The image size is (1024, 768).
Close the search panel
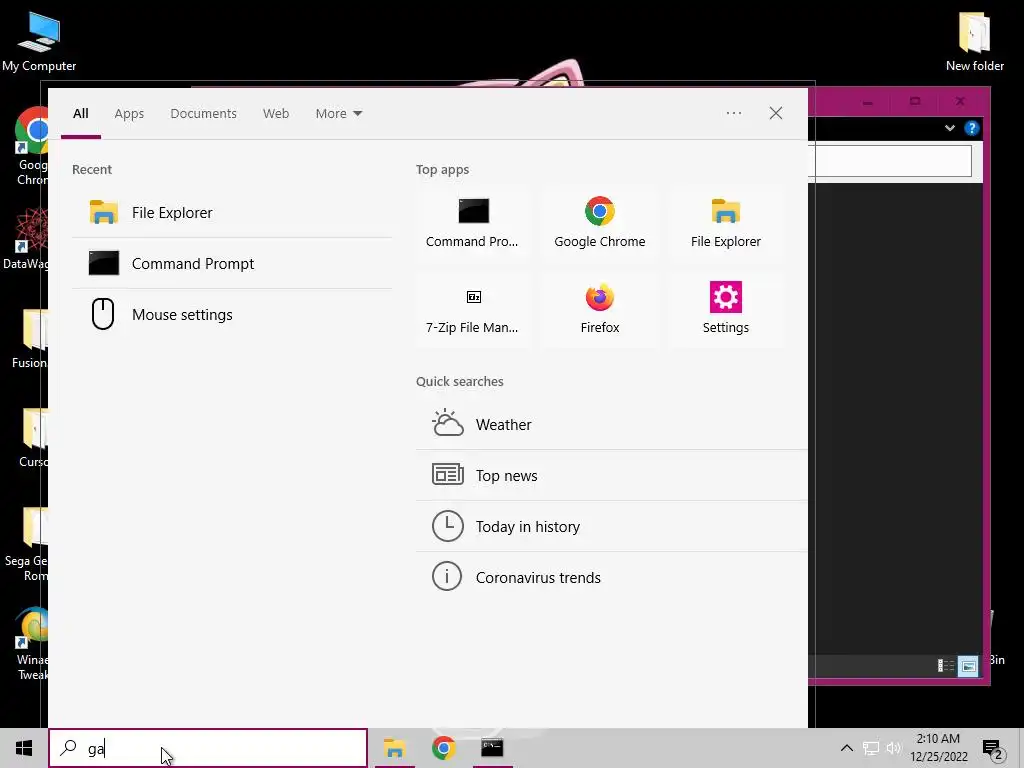click(x=775, y=113)
